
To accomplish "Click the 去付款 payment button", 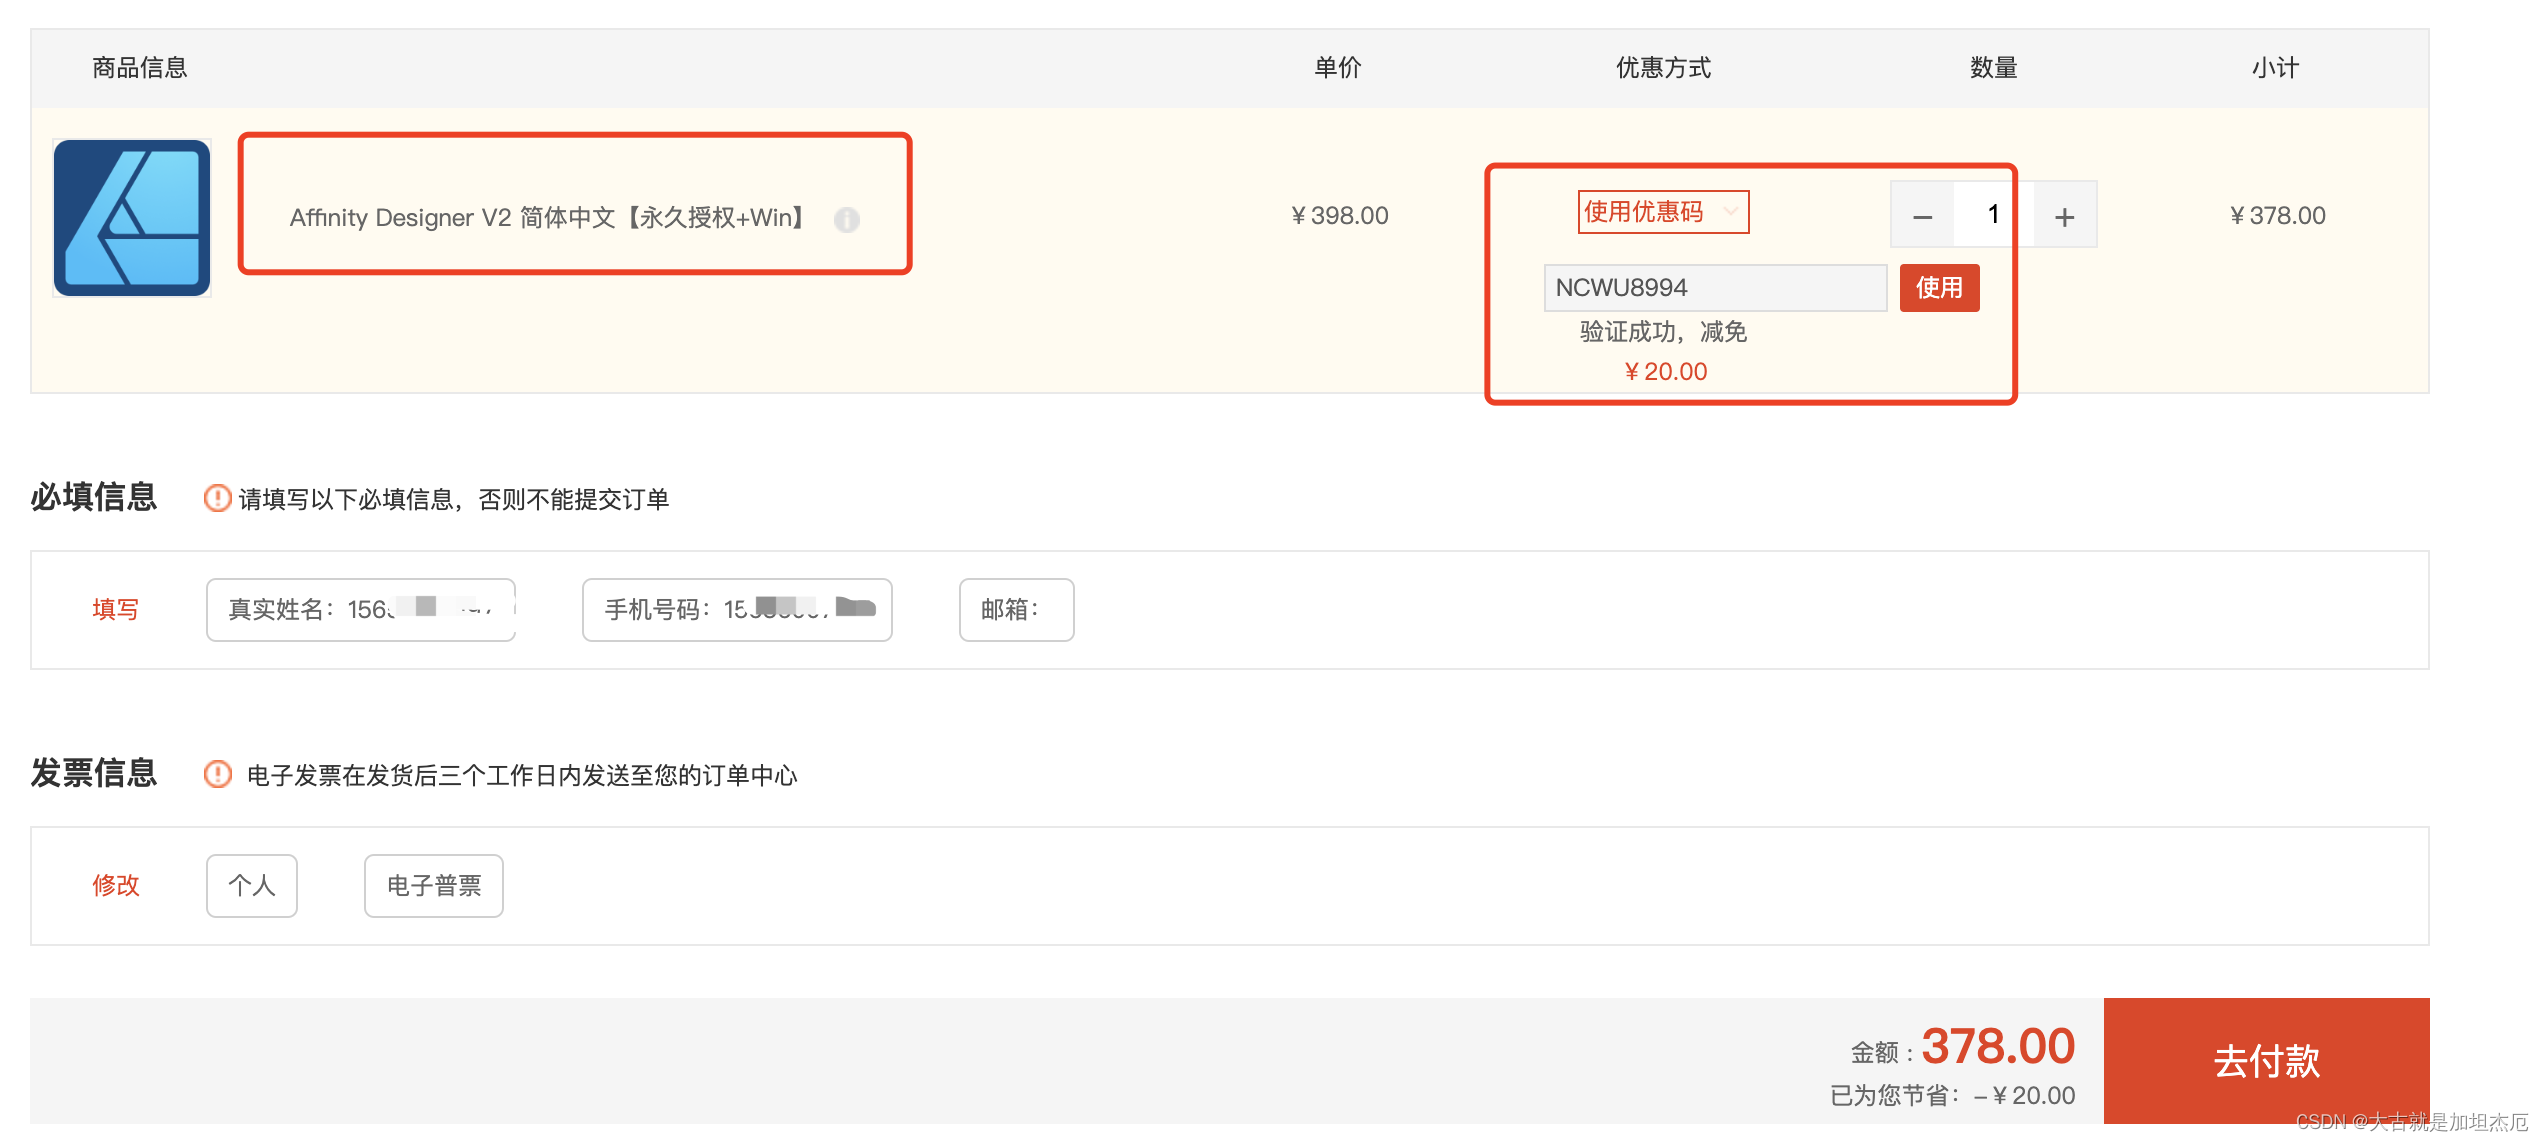I will click(x=2266, y=1060).
